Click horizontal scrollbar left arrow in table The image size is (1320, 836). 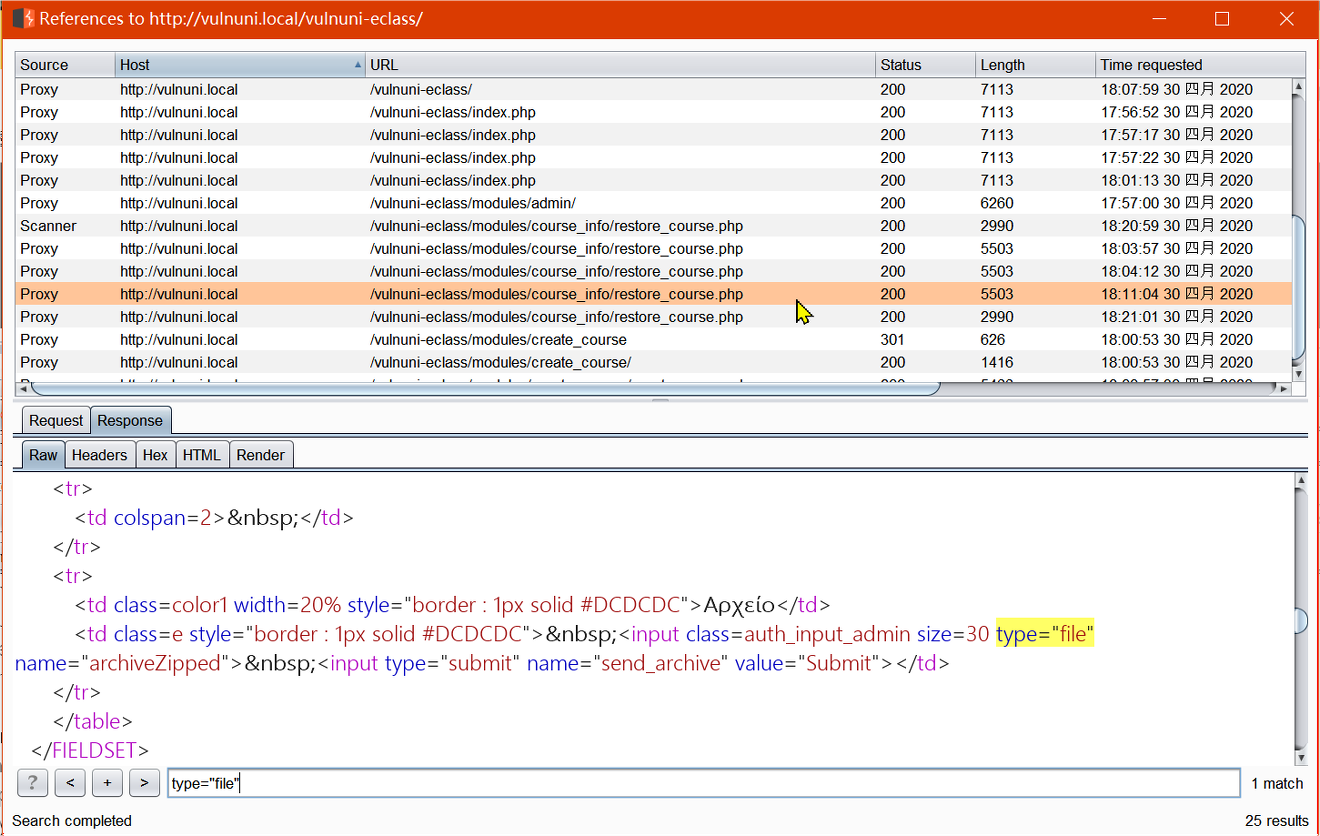pos(23,389)
